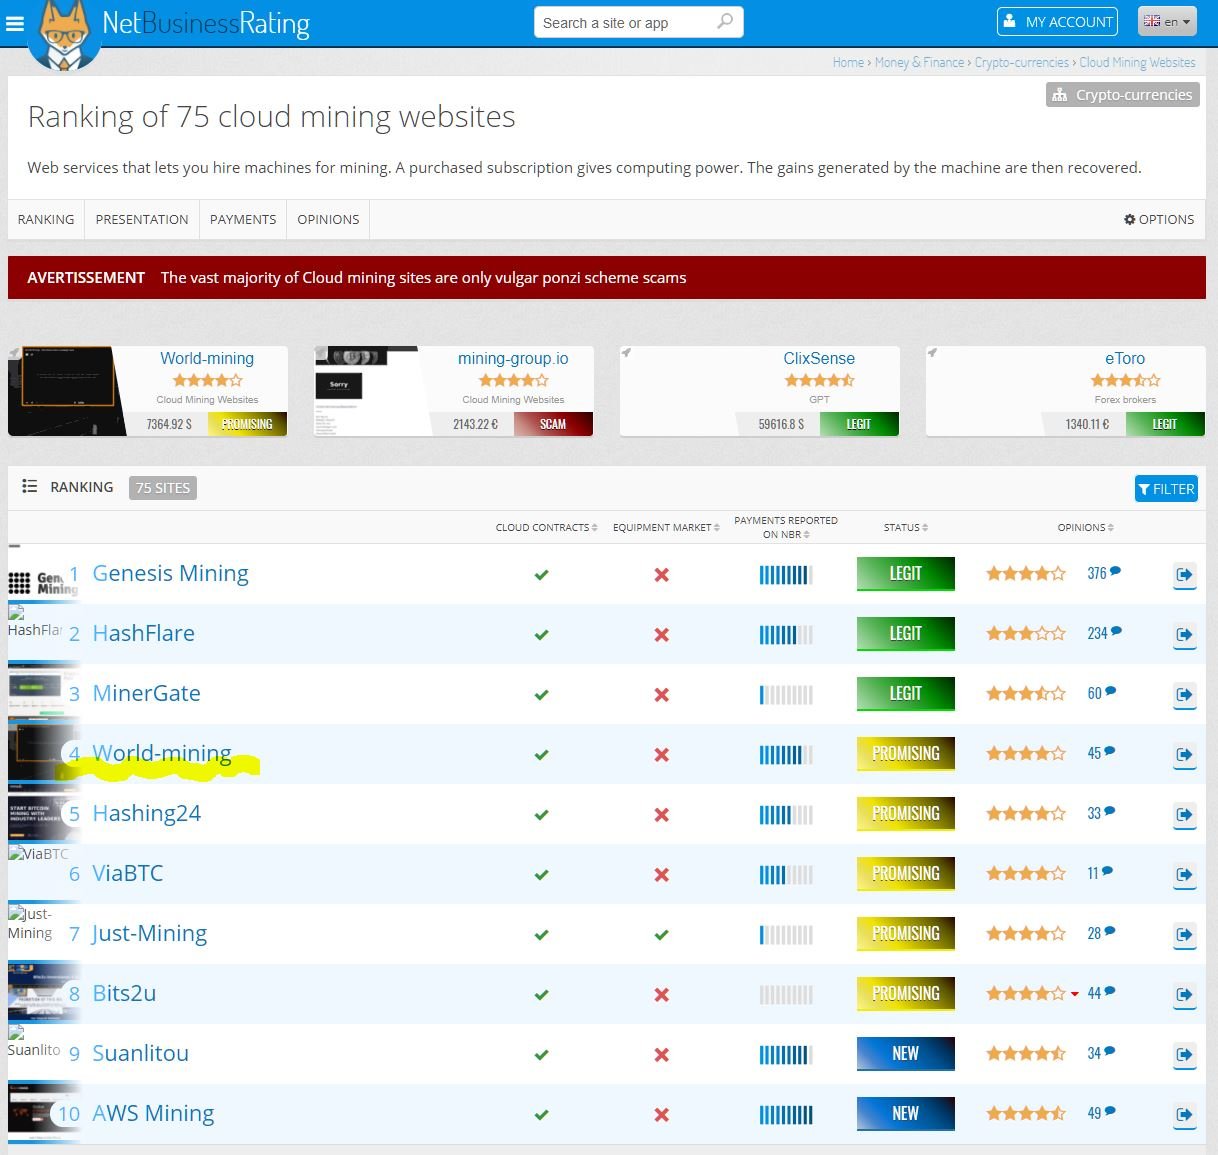Switch to the Opinions tab
1218x1155 pixels.
click(328, 219)
